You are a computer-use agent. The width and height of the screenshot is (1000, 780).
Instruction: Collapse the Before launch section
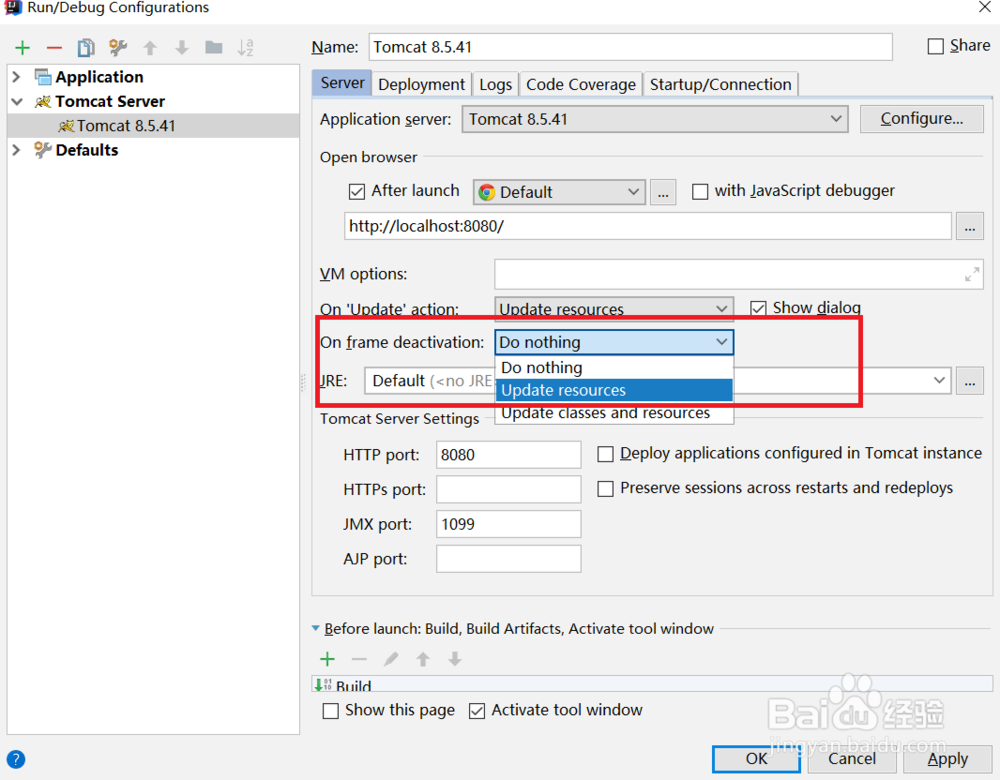click(x=316, y=629)
